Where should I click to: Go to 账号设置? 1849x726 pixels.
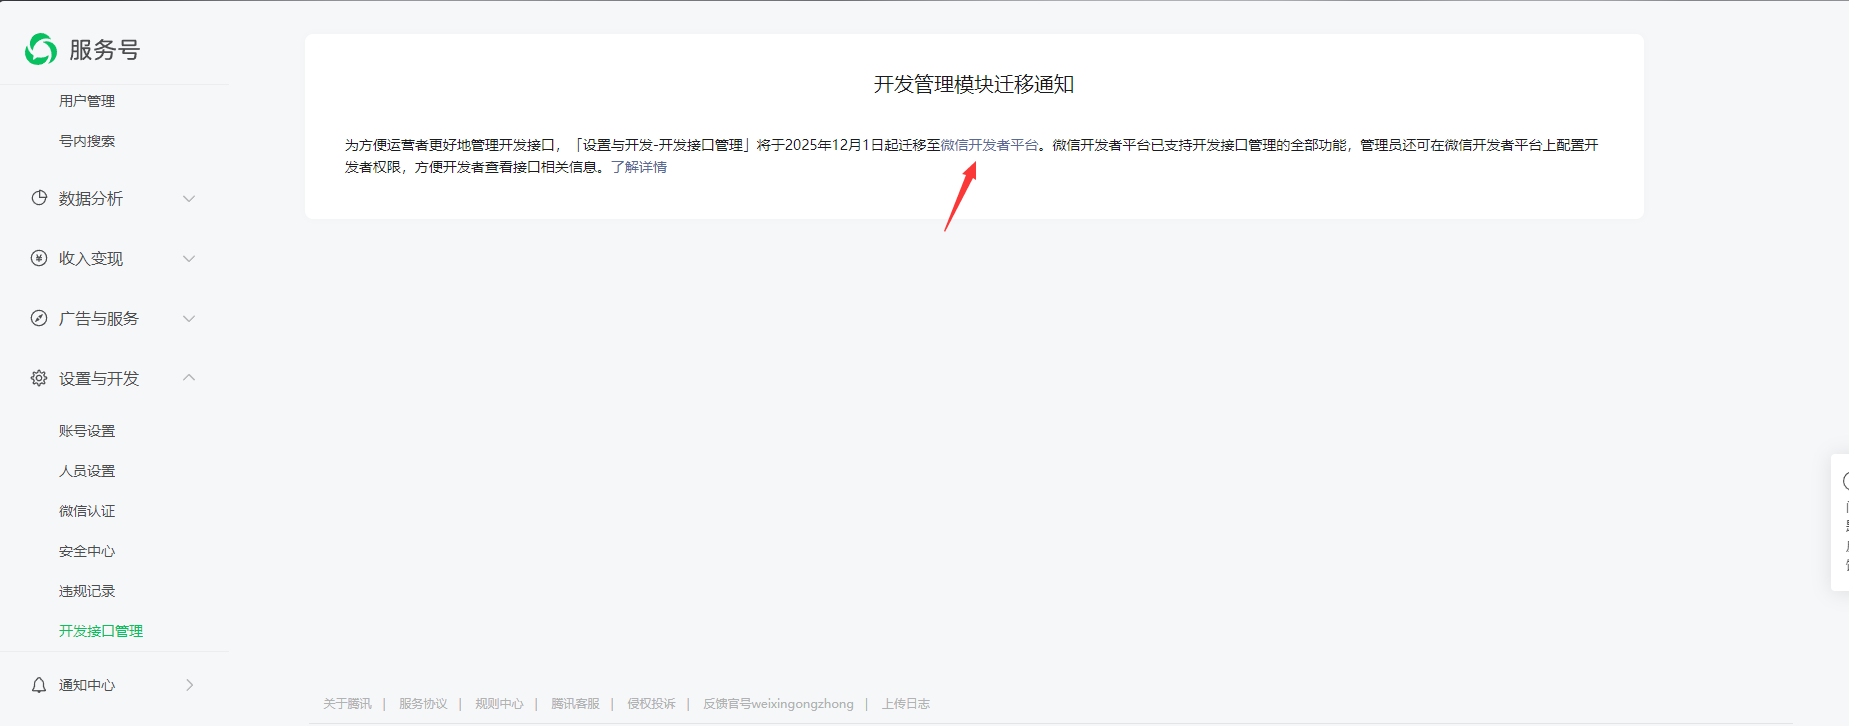point(87,431)
